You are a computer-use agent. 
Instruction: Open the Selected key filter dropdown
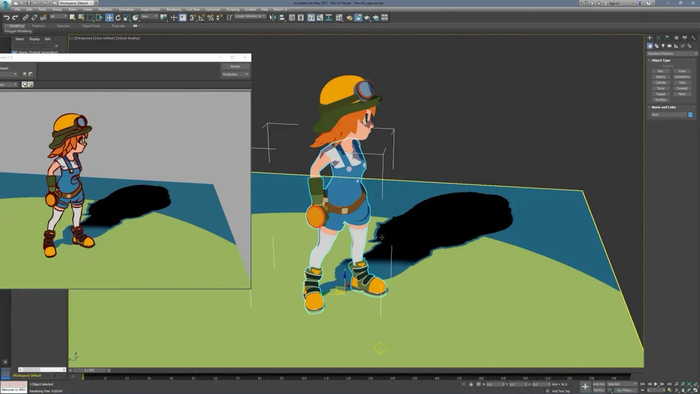pos(622,384)
